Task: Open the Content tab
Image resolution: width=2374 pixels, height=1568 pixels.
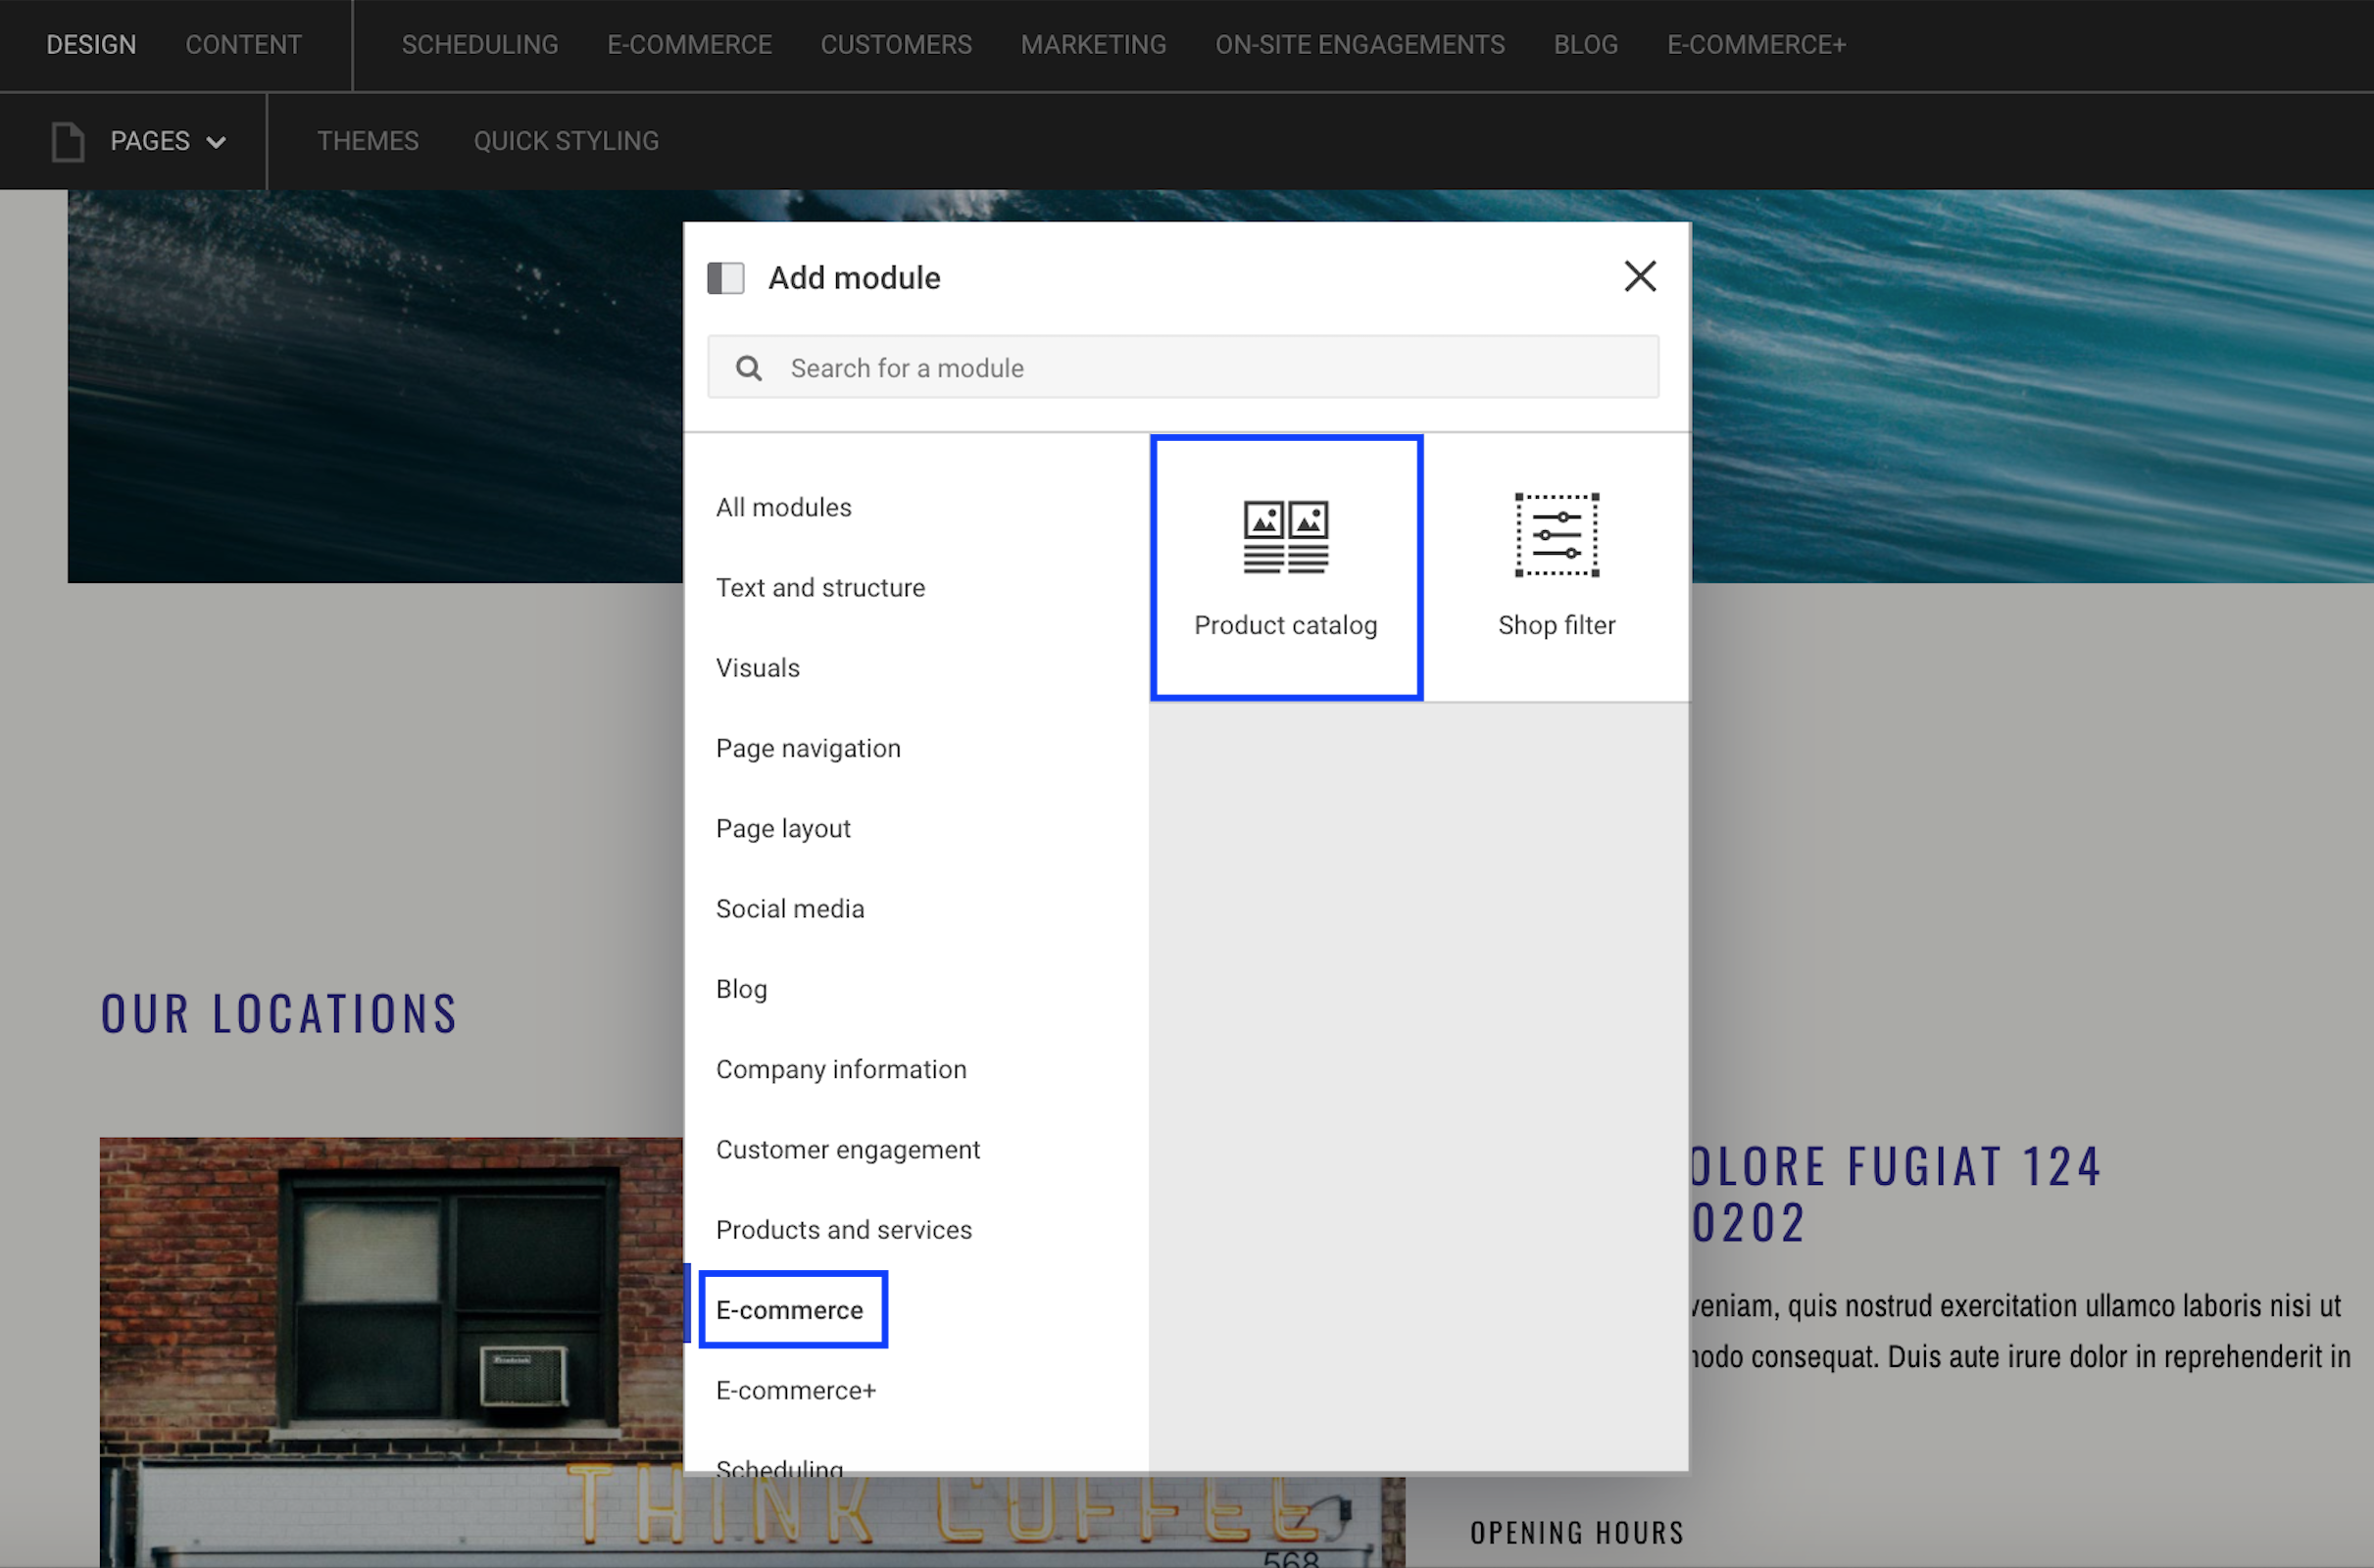Action: tap(243, 45)
